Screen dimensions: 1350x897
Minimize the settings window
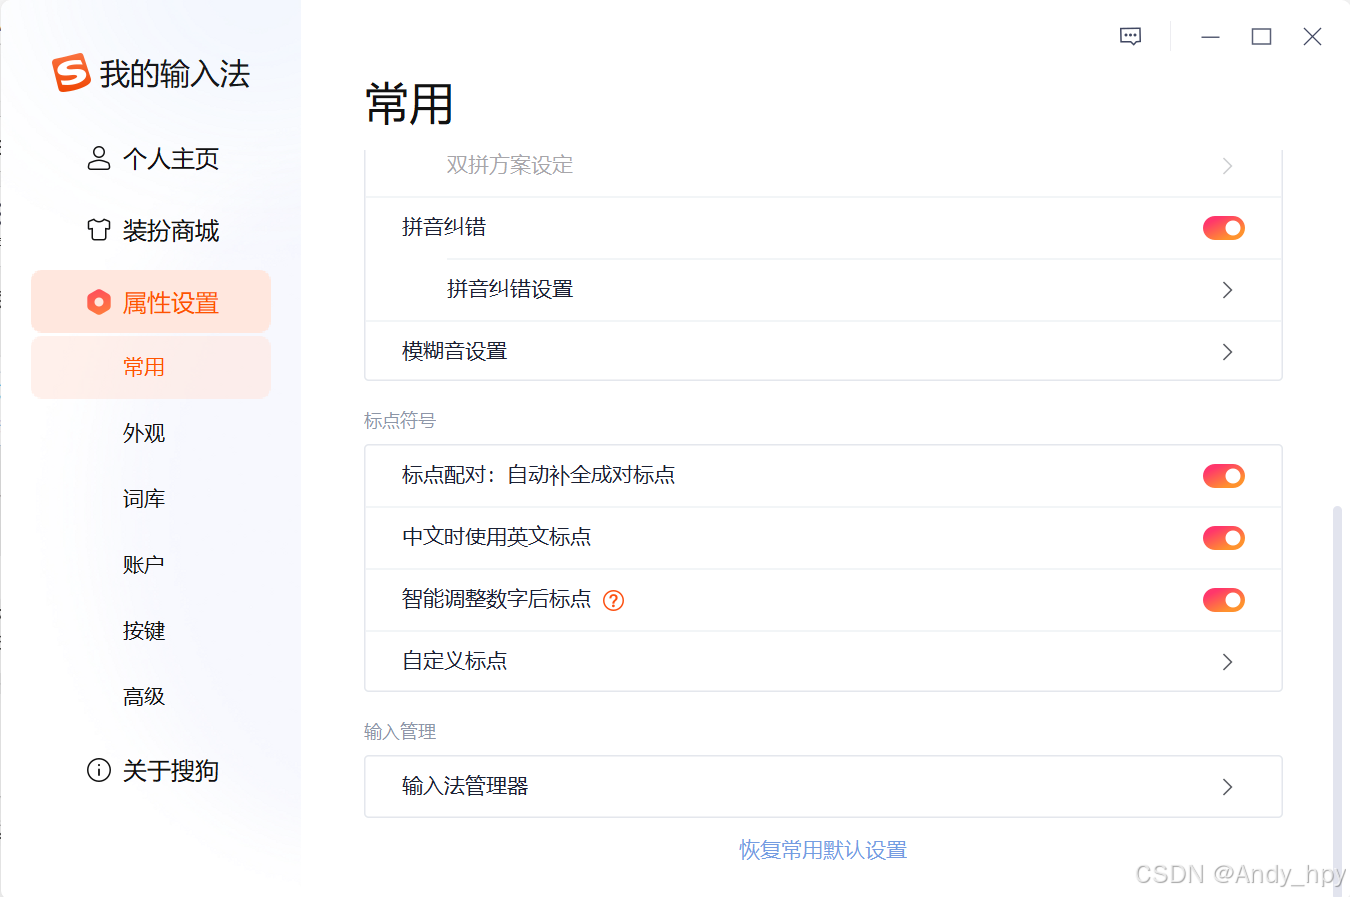[x=1211, y=37]
